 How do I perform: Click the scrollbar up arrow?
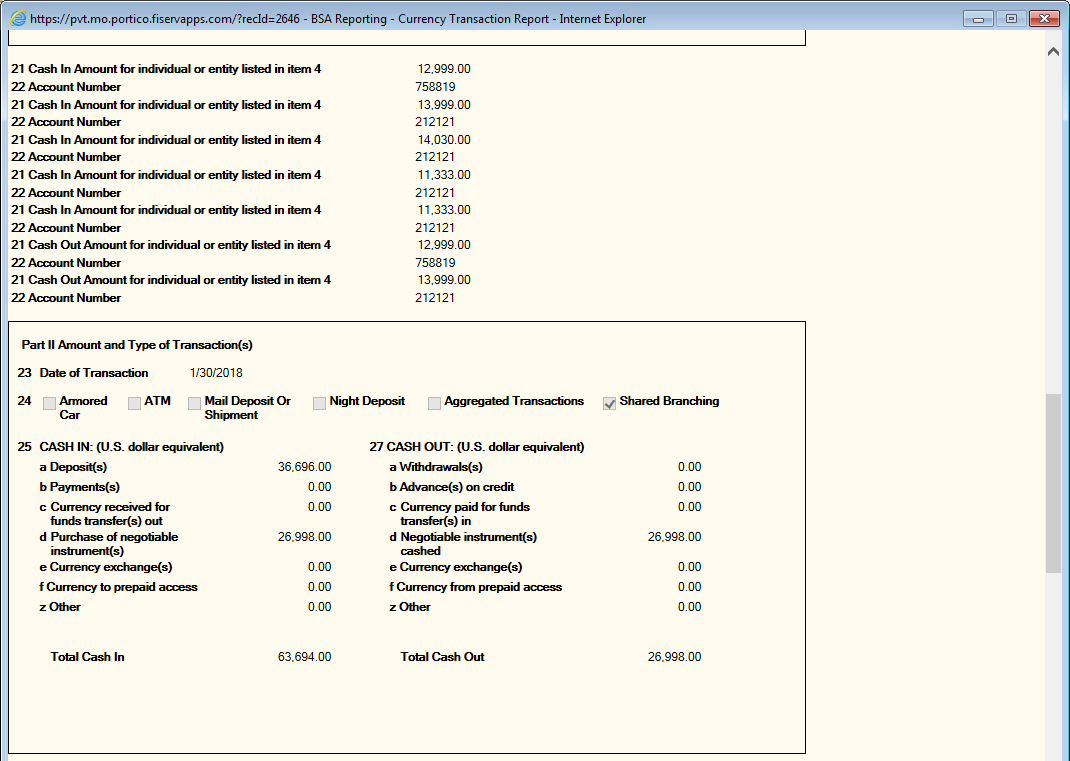1053,52
